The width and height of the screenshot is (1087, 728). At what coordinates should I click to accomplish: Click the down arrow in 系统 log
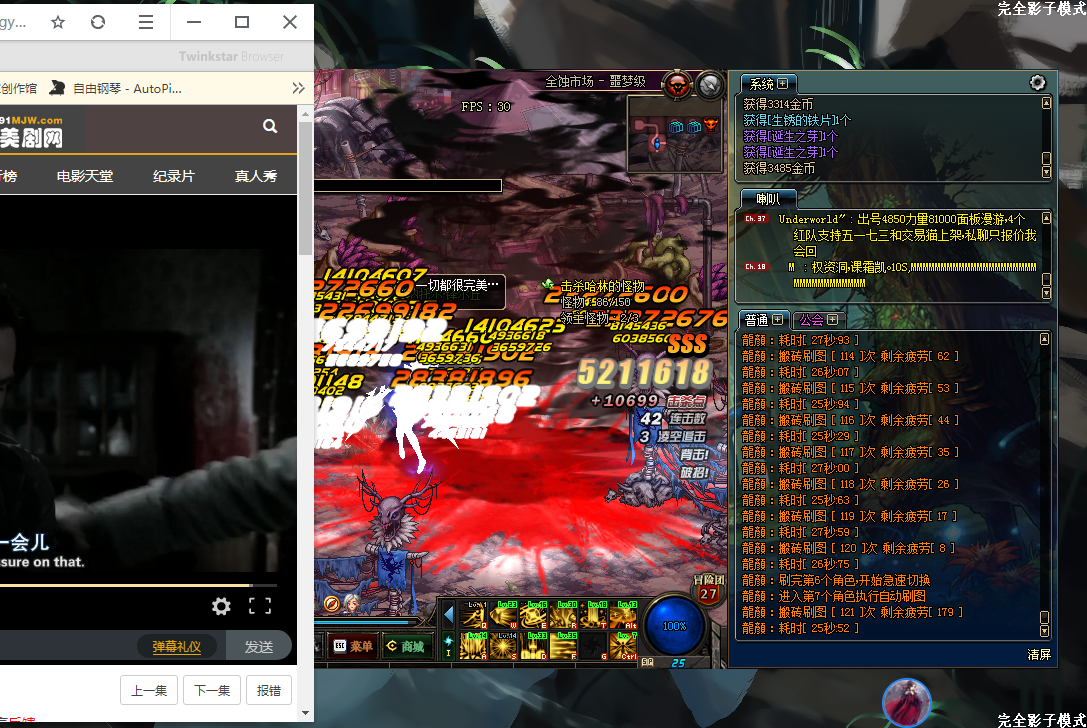(x=1046, y=172)
